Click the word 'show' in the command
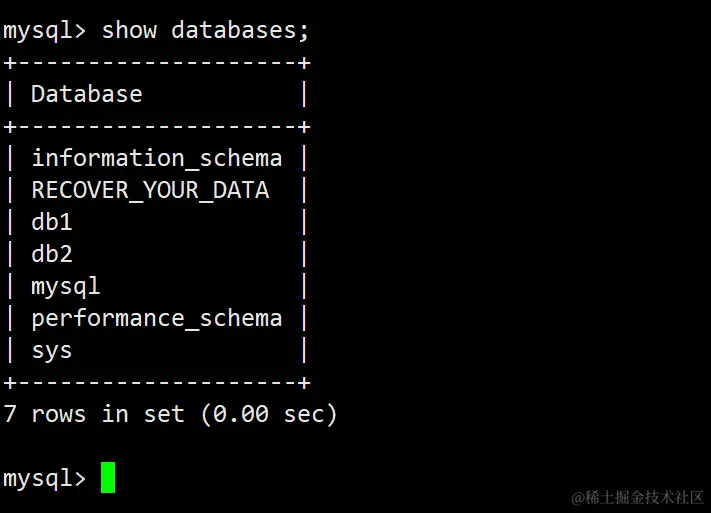Screen dimensions: 711x513 (x=129, y=30)
